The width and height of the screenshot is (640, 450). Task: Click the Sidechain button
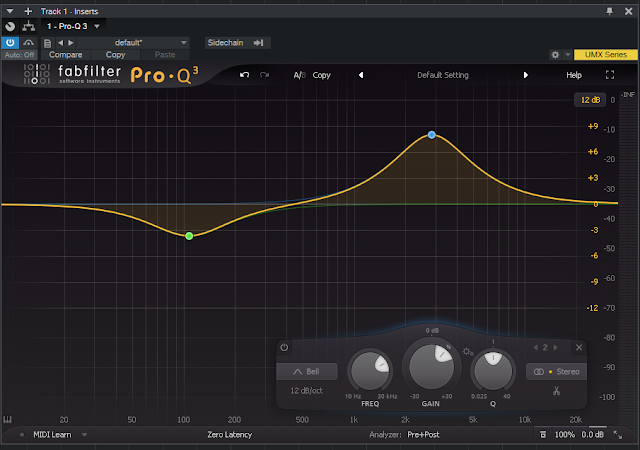click(x=236, y=42)
